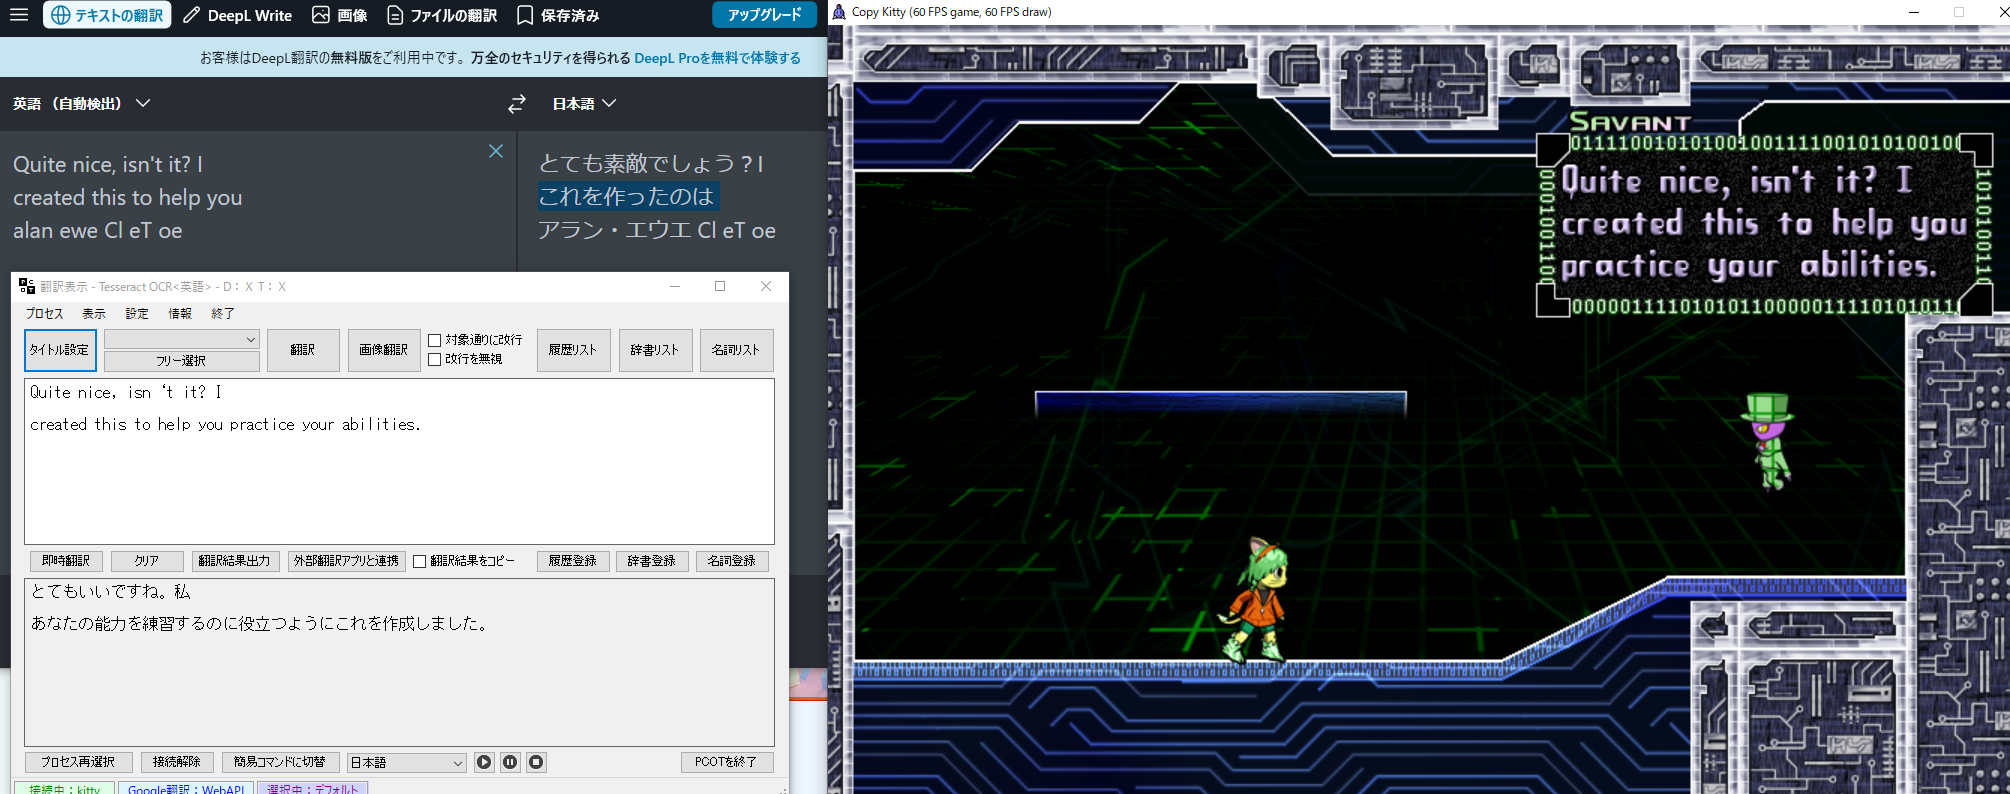Minimize the Copy Kitty game window

click(1913, 12)
